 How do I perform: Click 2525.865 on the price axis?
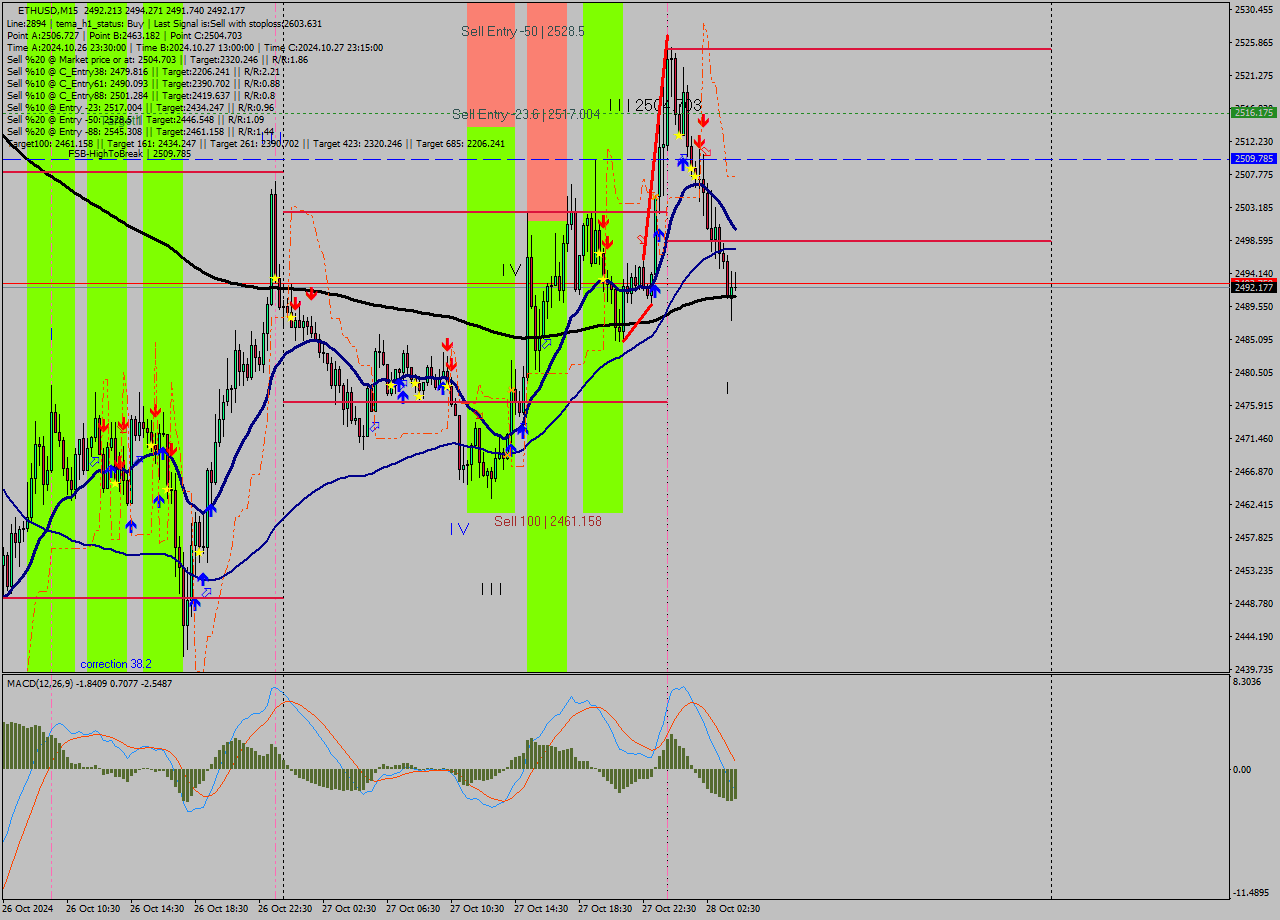(x=1254, y=42)
